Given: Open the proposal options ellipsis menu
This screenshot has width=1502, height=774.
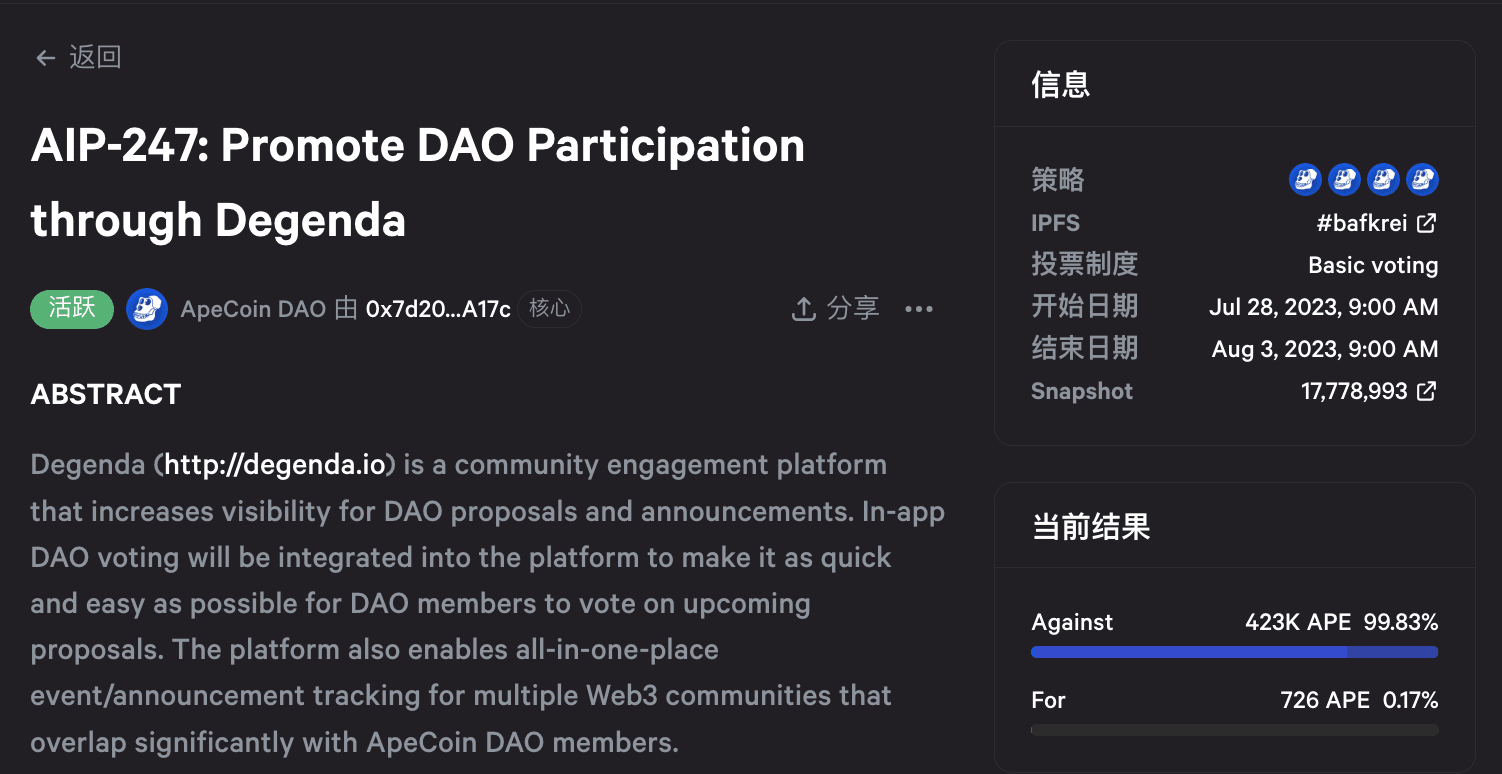Looking at the screenshot, I should 919,309.
